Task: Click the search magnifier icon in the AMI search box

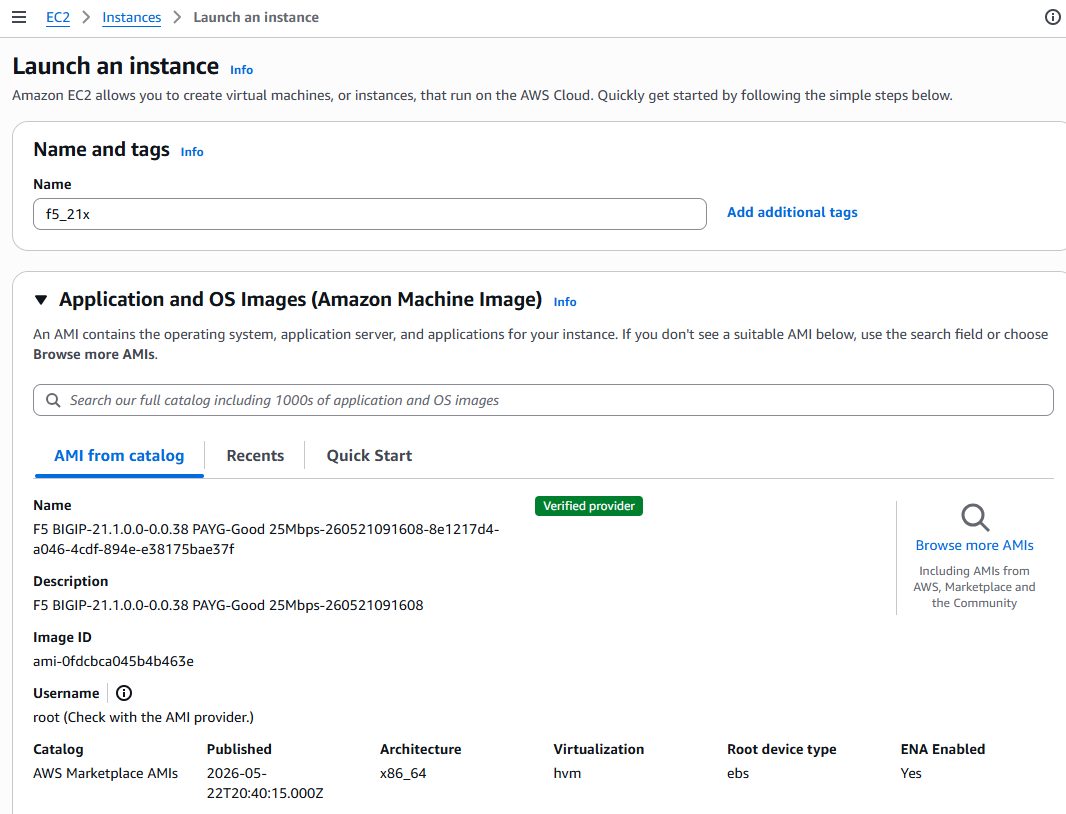Action: (x=53, y=400)
